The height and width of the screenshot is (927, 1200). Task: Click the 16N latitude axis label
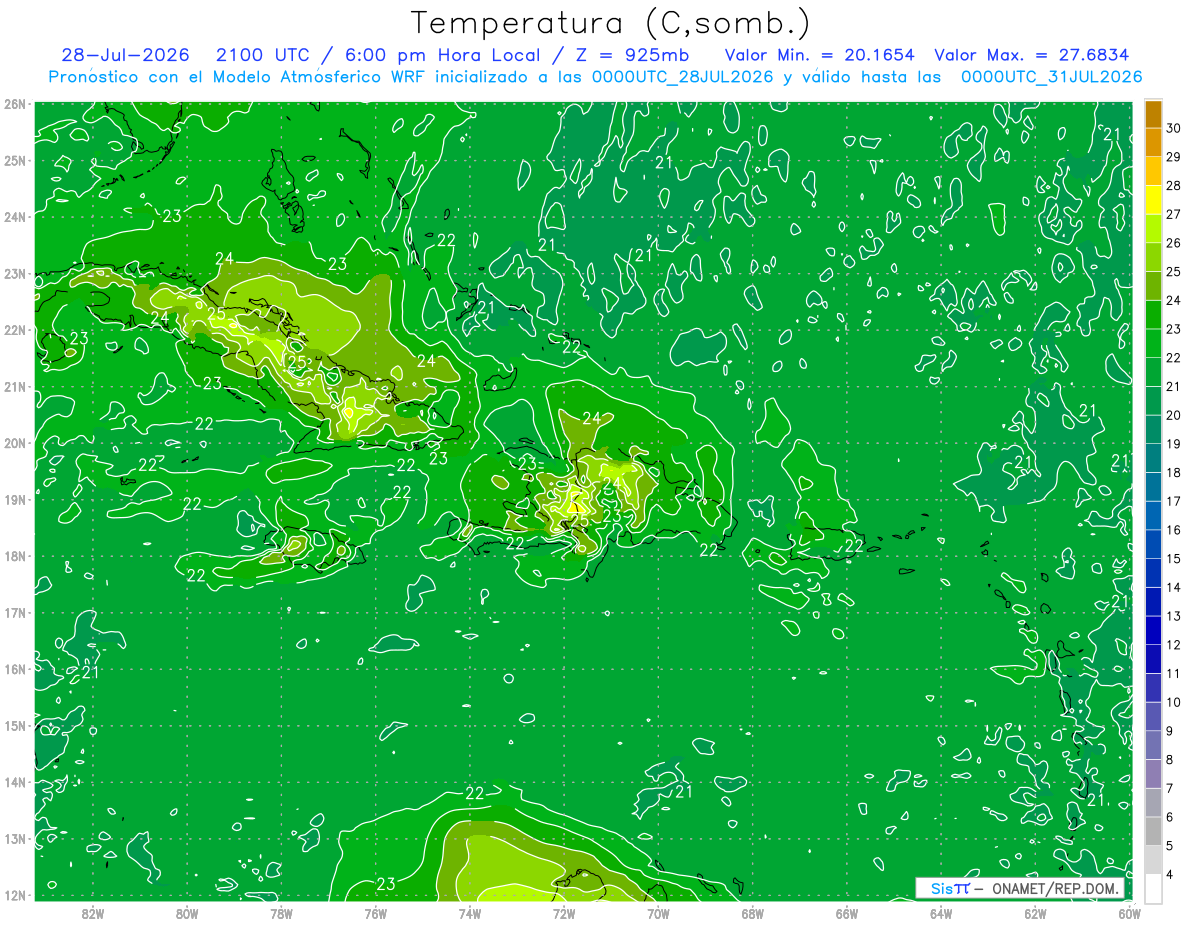(14, 669)
